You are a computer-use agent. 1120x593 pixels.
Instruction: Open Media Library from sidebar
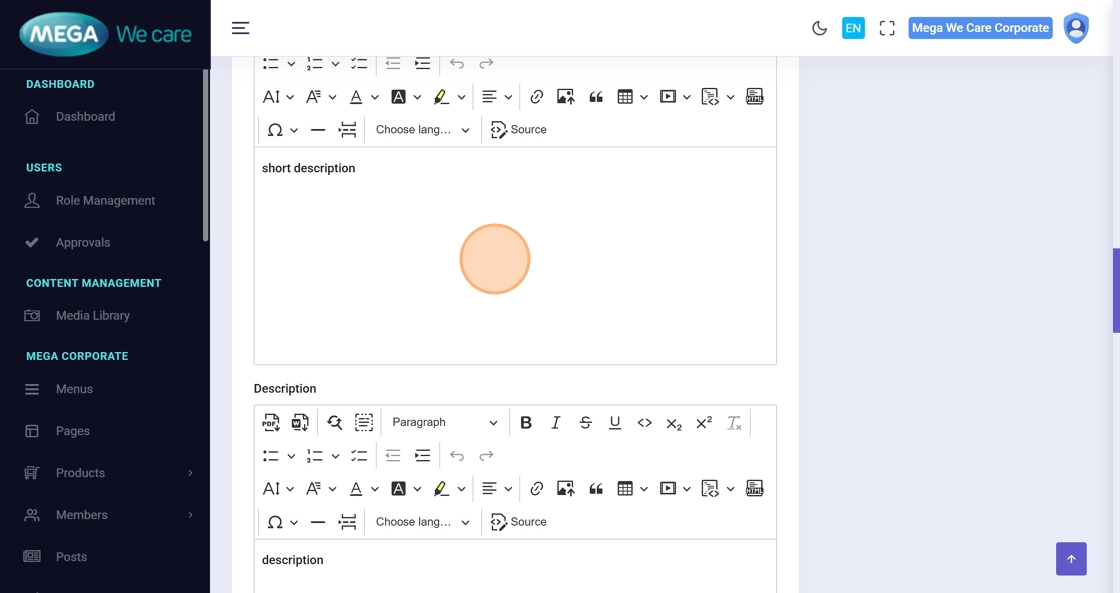coord(92,316)
